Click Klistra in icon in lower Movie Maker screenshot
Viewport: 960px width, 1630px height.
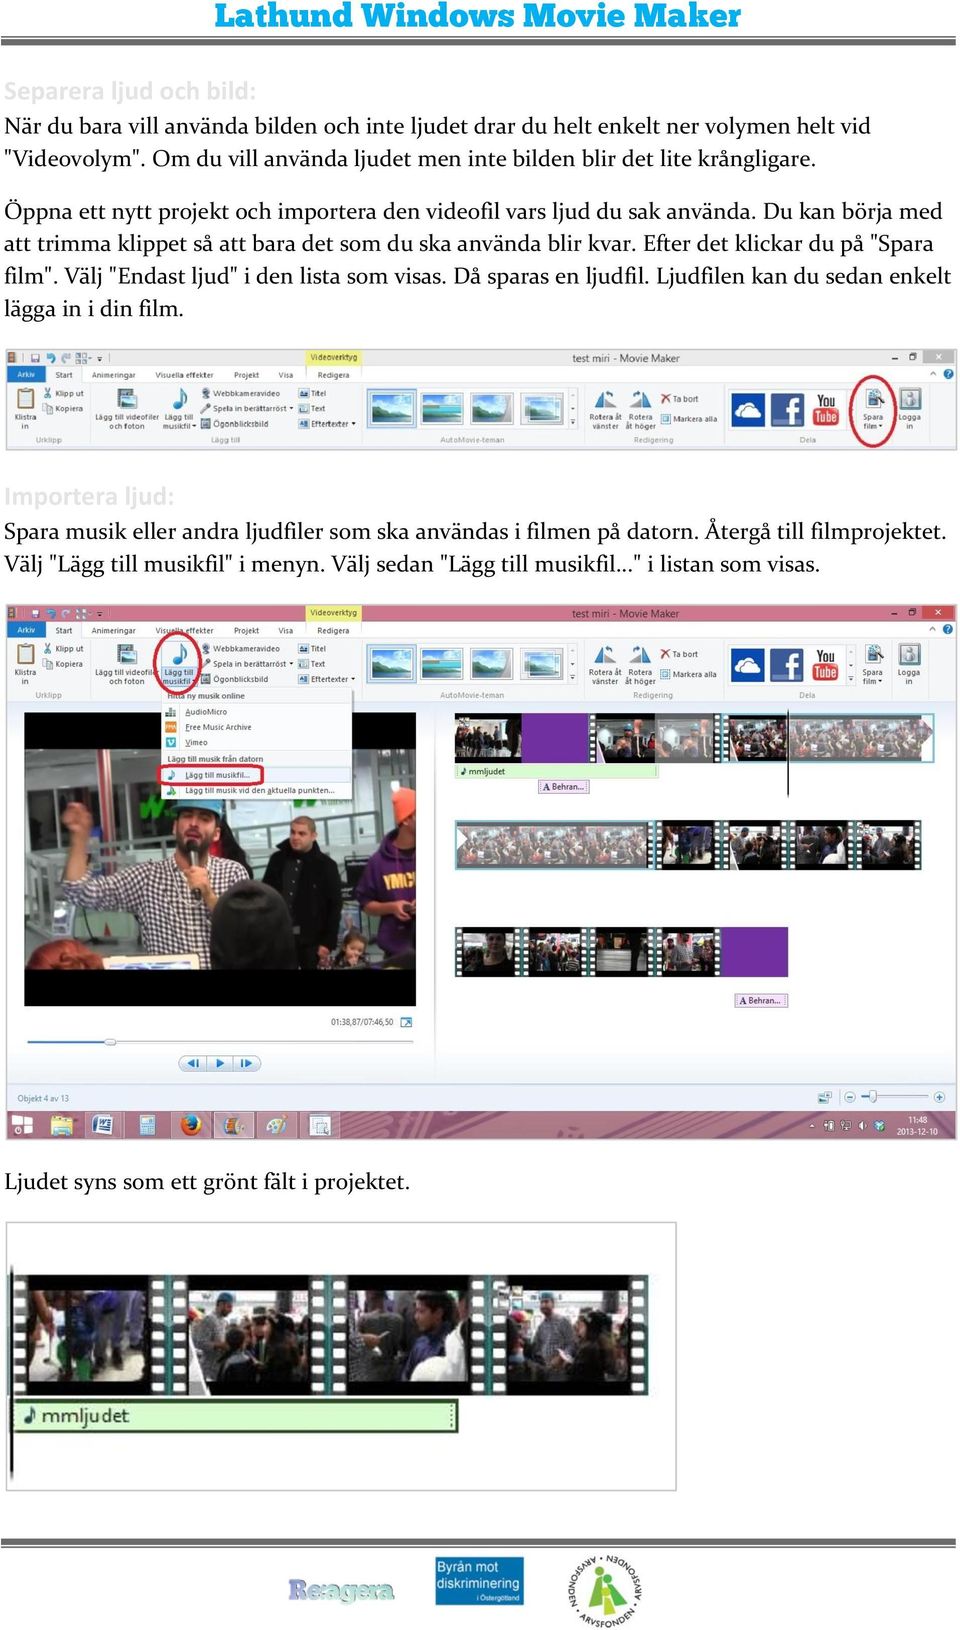tap(25, 662)
